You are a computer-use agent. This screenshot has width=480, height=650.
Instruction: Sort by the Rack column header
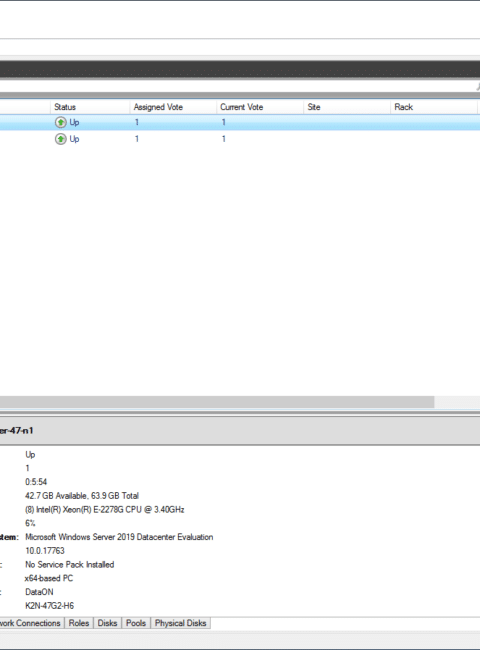point(434,107)
